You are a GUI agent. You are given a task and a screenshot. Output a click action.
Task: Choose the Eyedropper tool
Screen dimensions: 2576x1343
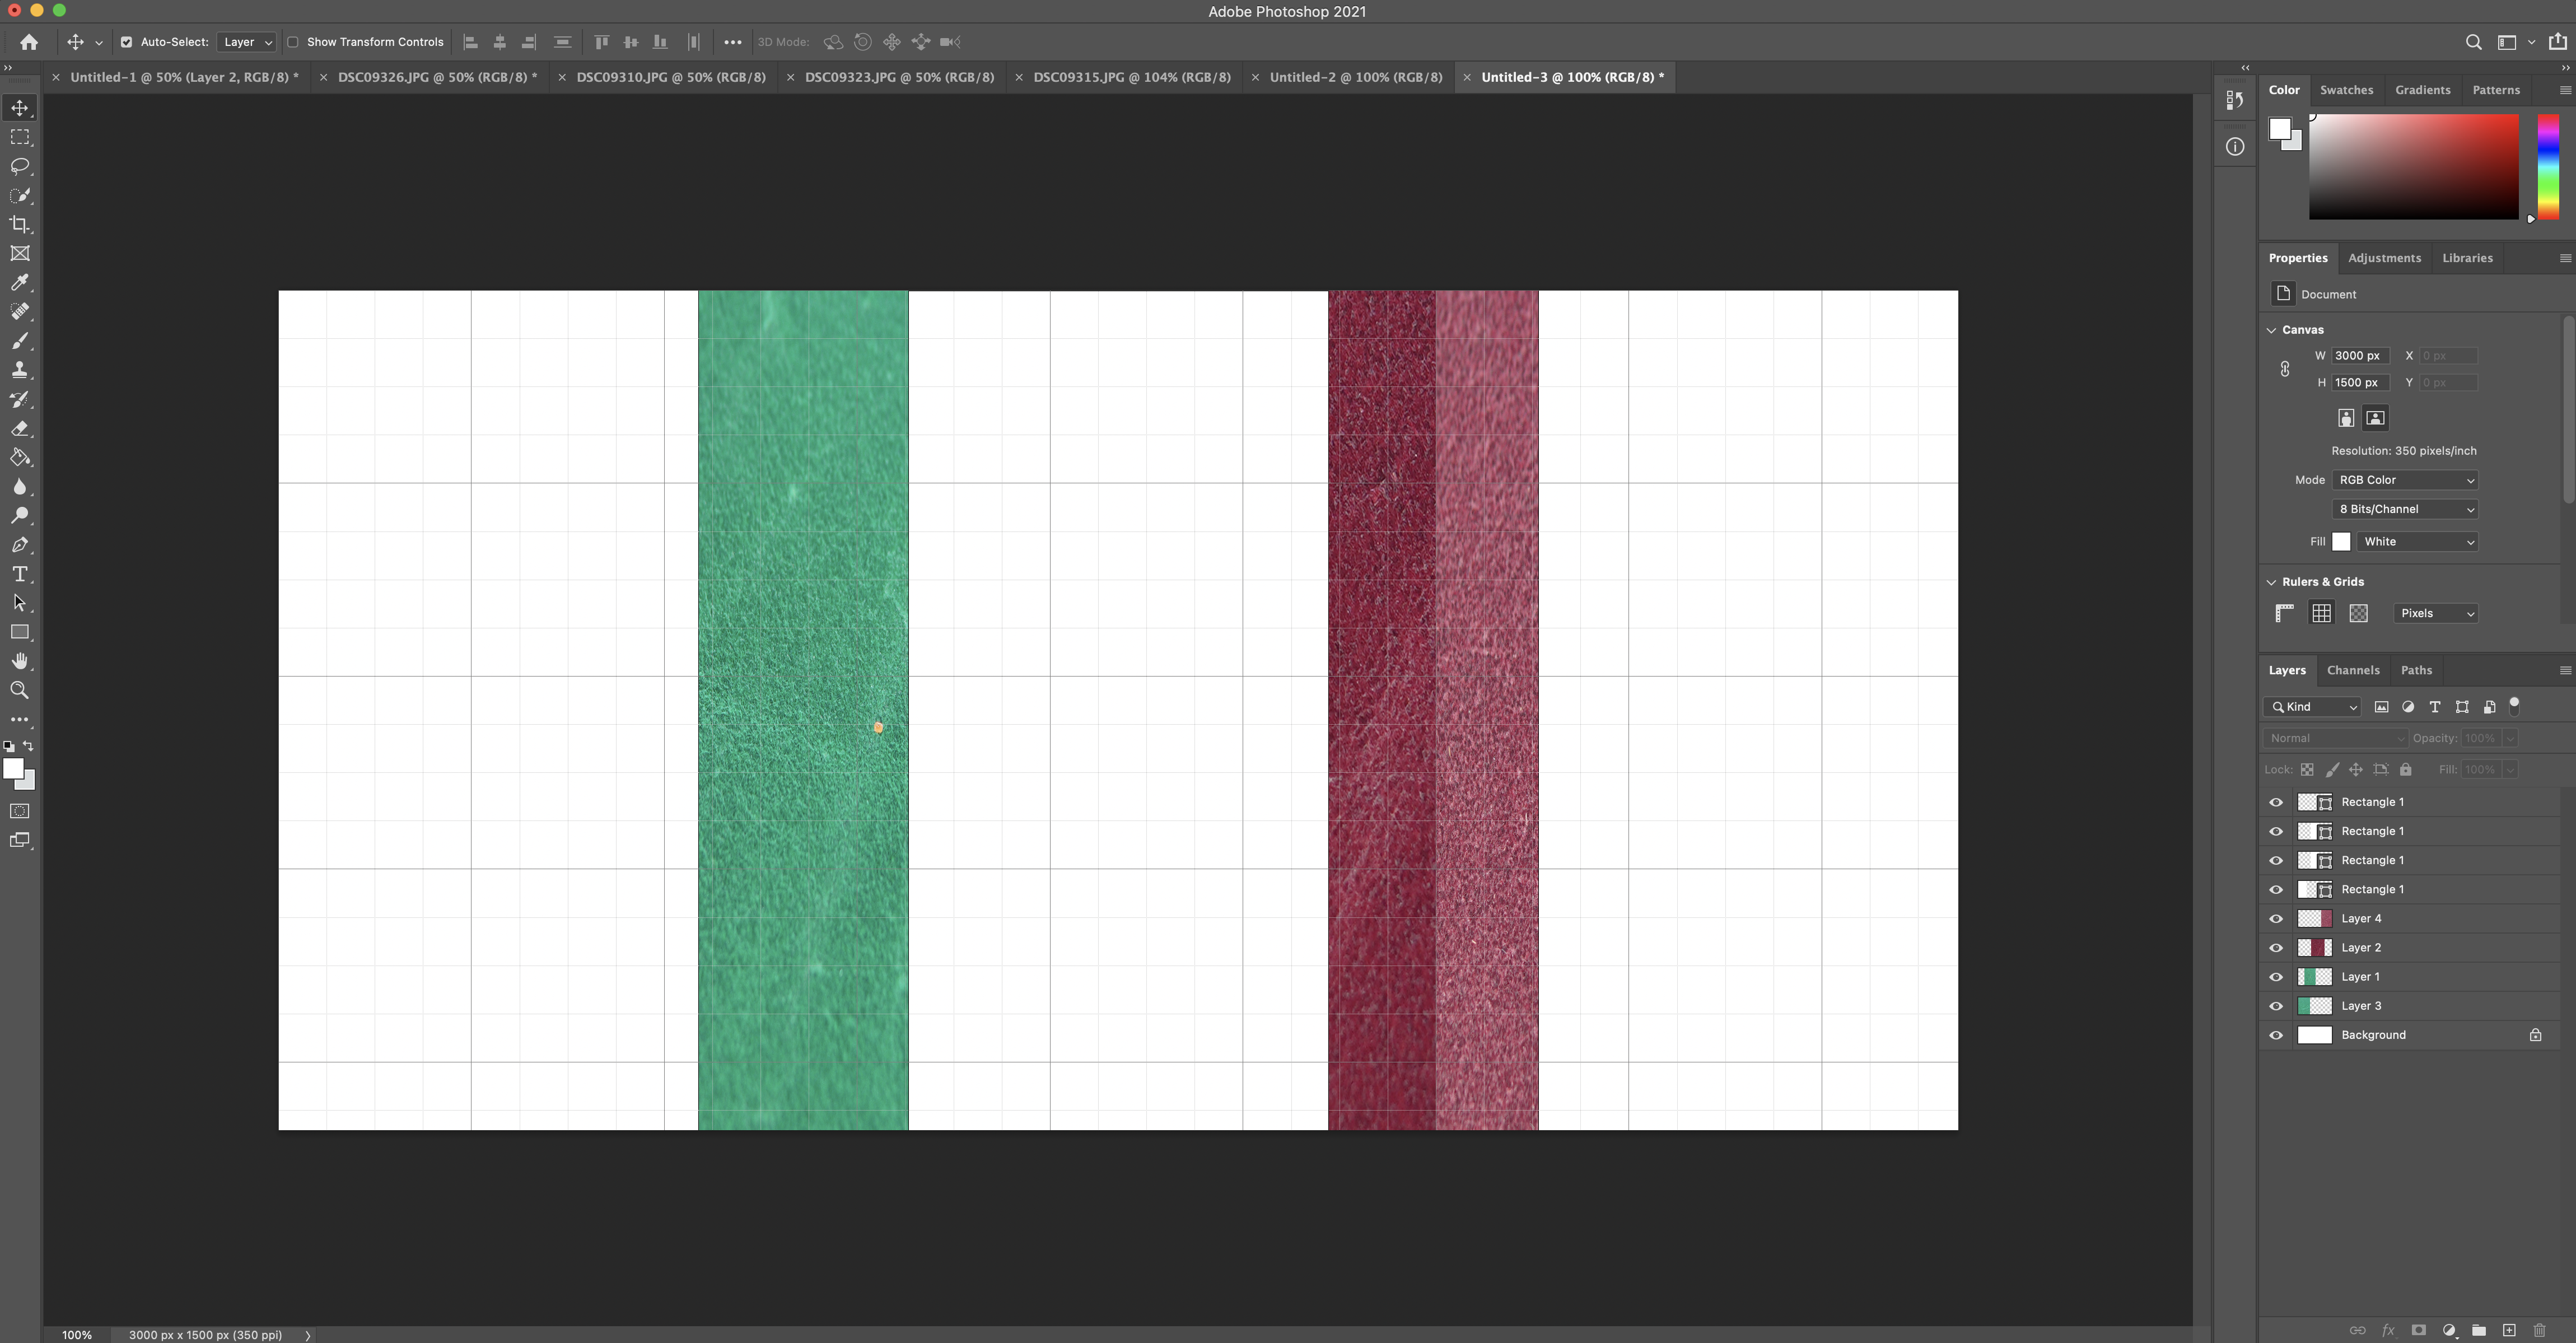coord(19,282)
